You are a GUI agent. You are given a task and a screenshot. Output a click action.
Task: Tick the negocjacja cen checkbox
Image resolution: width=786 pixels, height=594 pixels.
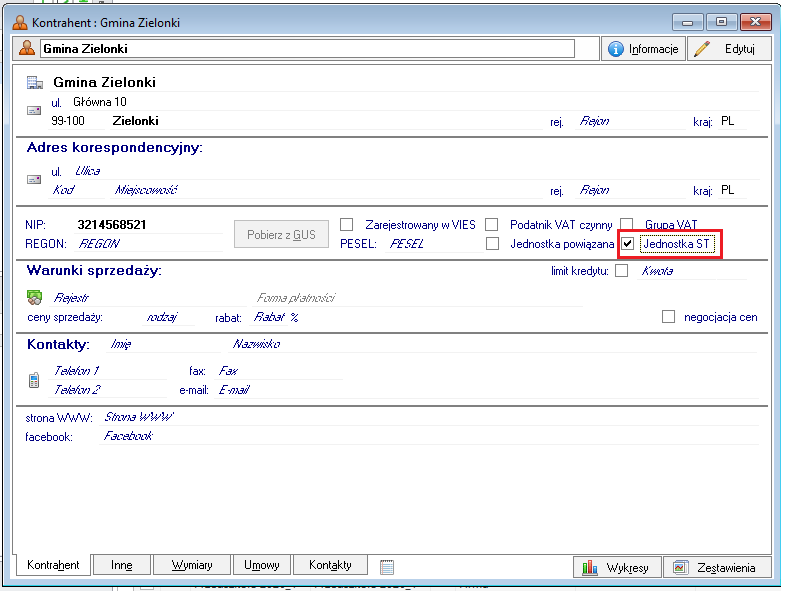coord(668,317)
